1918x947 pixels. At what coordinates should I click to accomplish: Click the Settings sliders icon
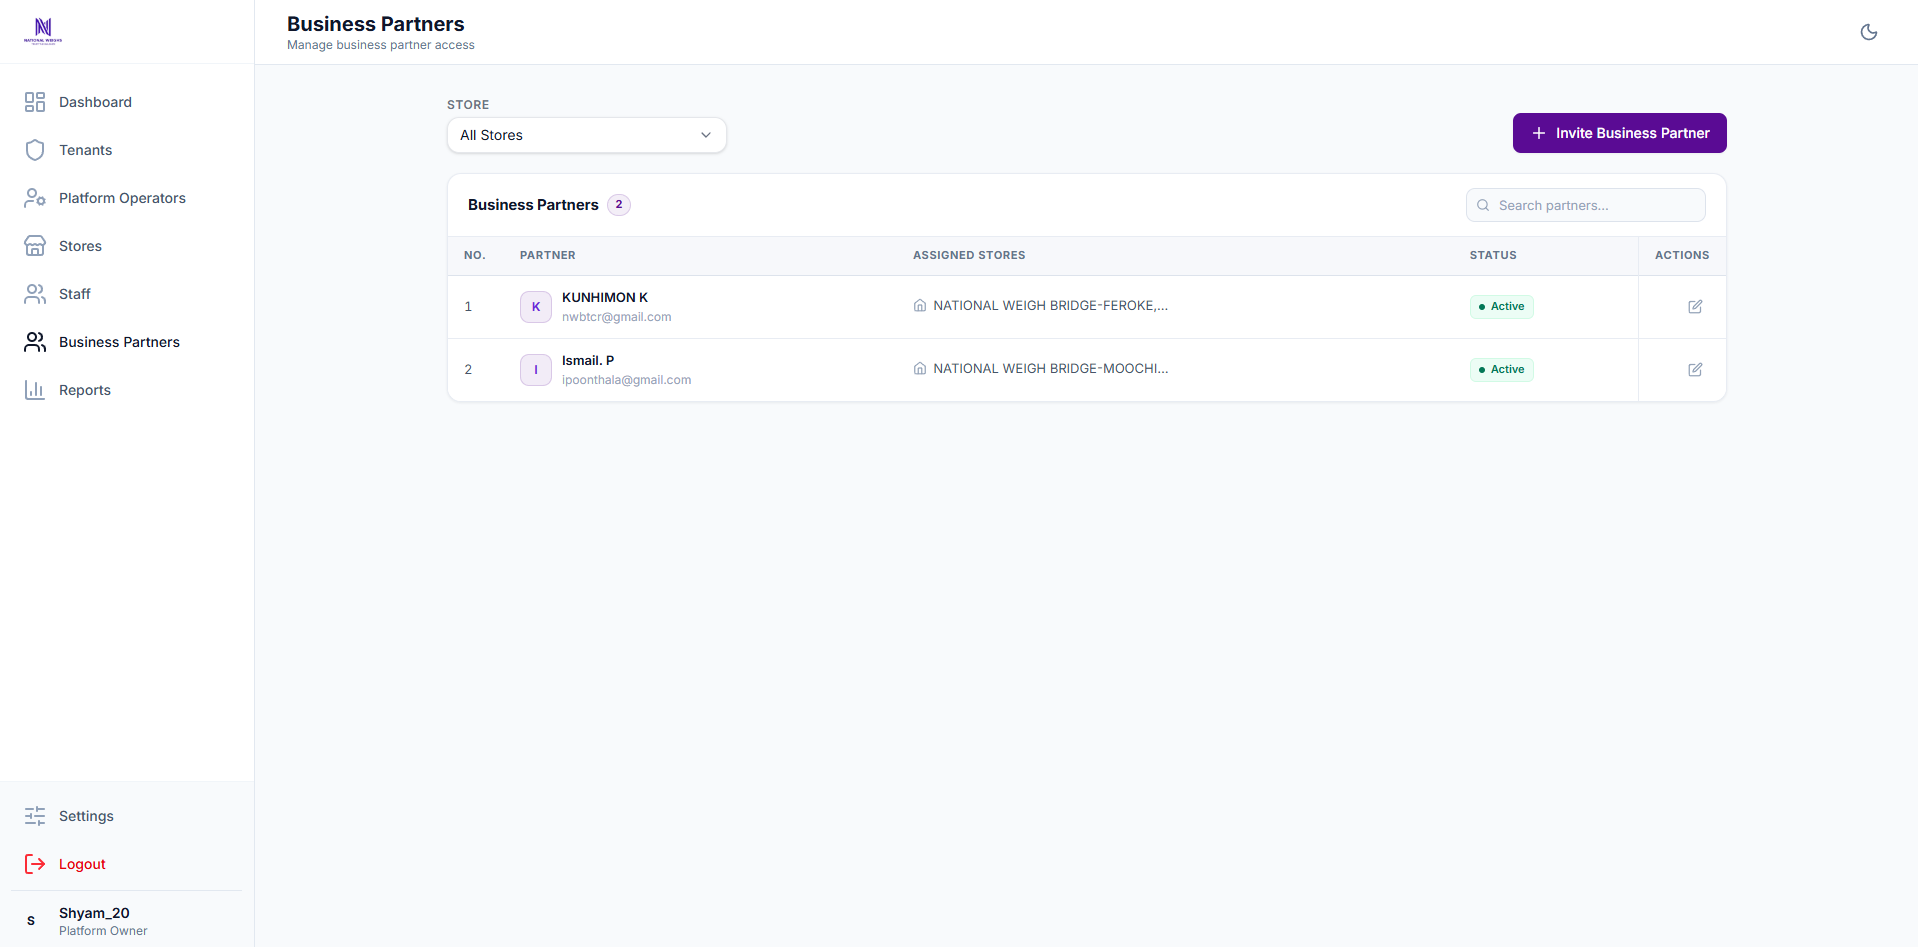click(x=35, y=816)
